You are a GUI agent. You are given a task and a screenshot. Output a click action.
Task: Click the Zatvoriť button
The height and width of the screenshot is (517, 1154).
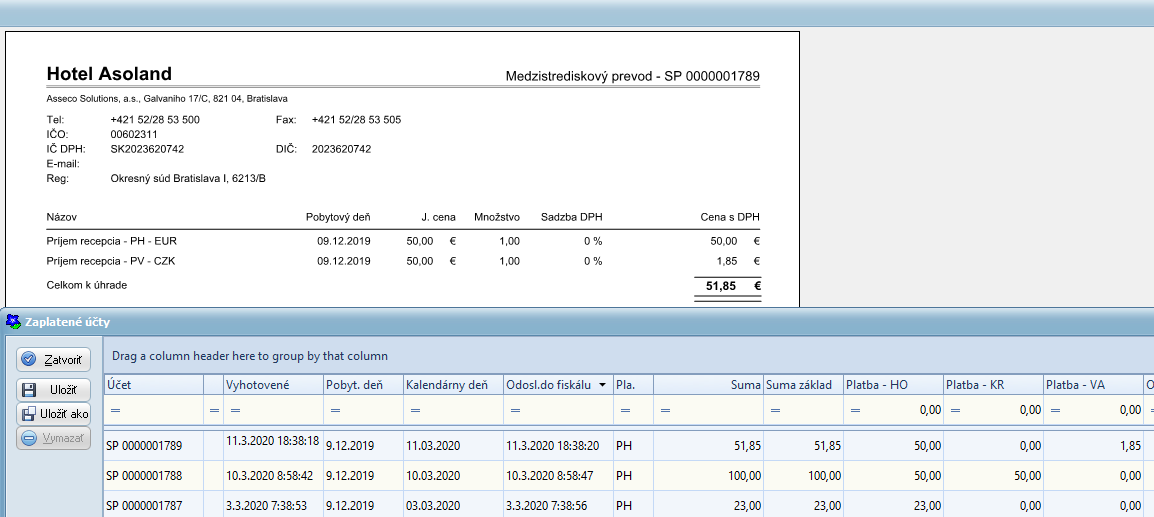[x=55, y=359]
